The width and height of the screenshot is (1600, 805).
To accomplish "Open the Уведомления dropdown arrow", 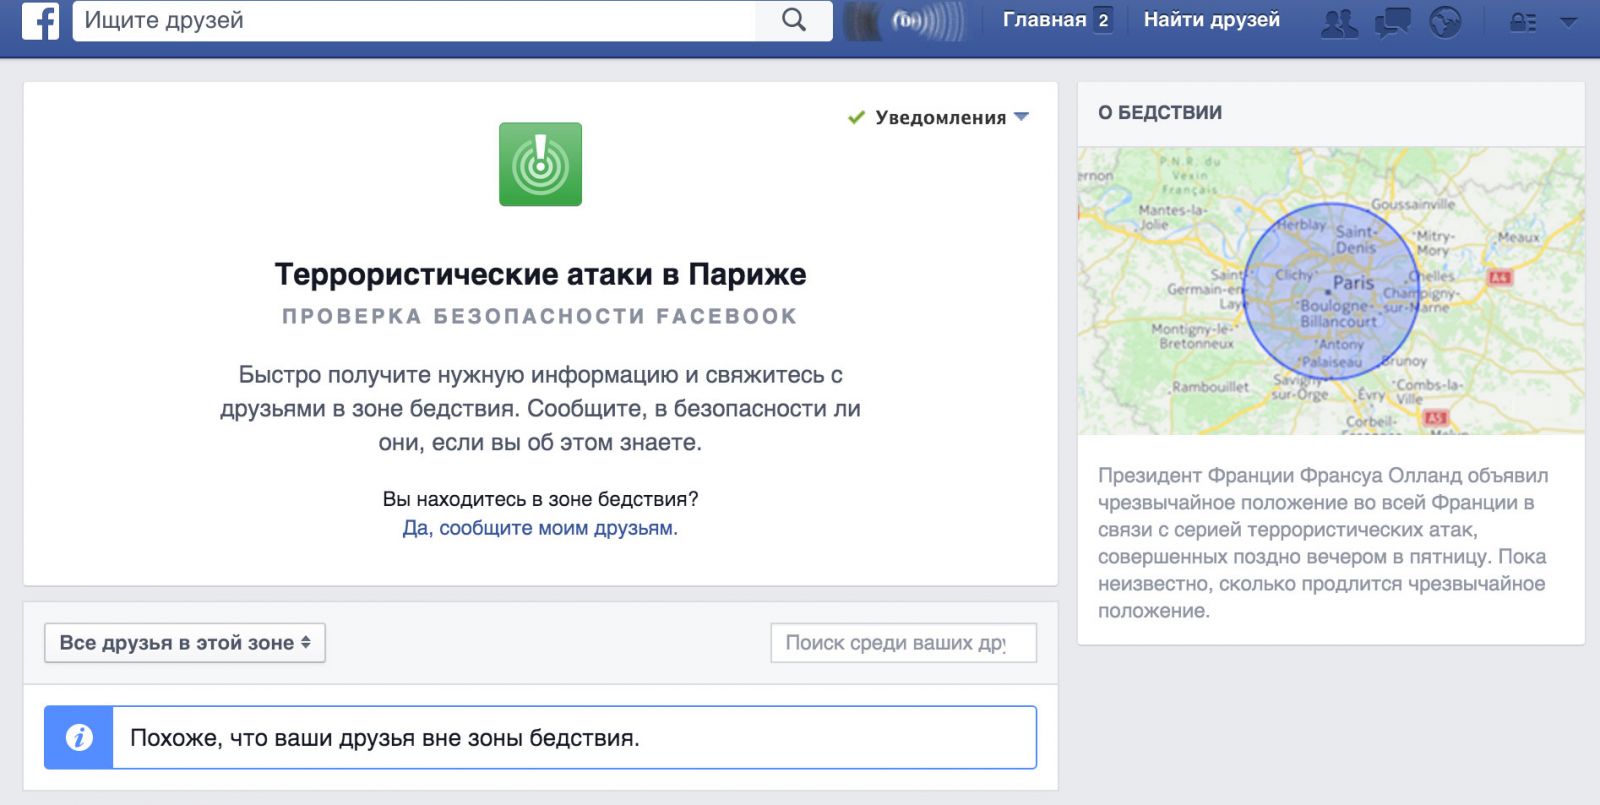I will [1021, 117].
